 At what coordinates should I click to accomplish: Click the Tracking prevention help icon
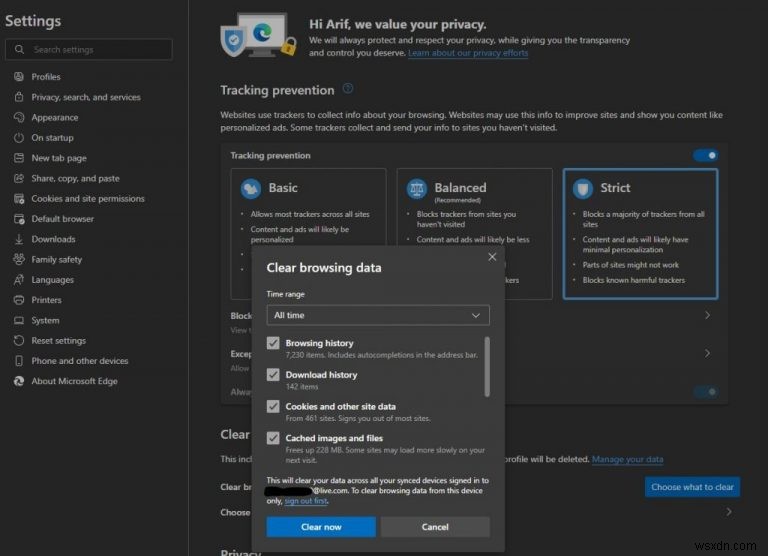point(348,89)
